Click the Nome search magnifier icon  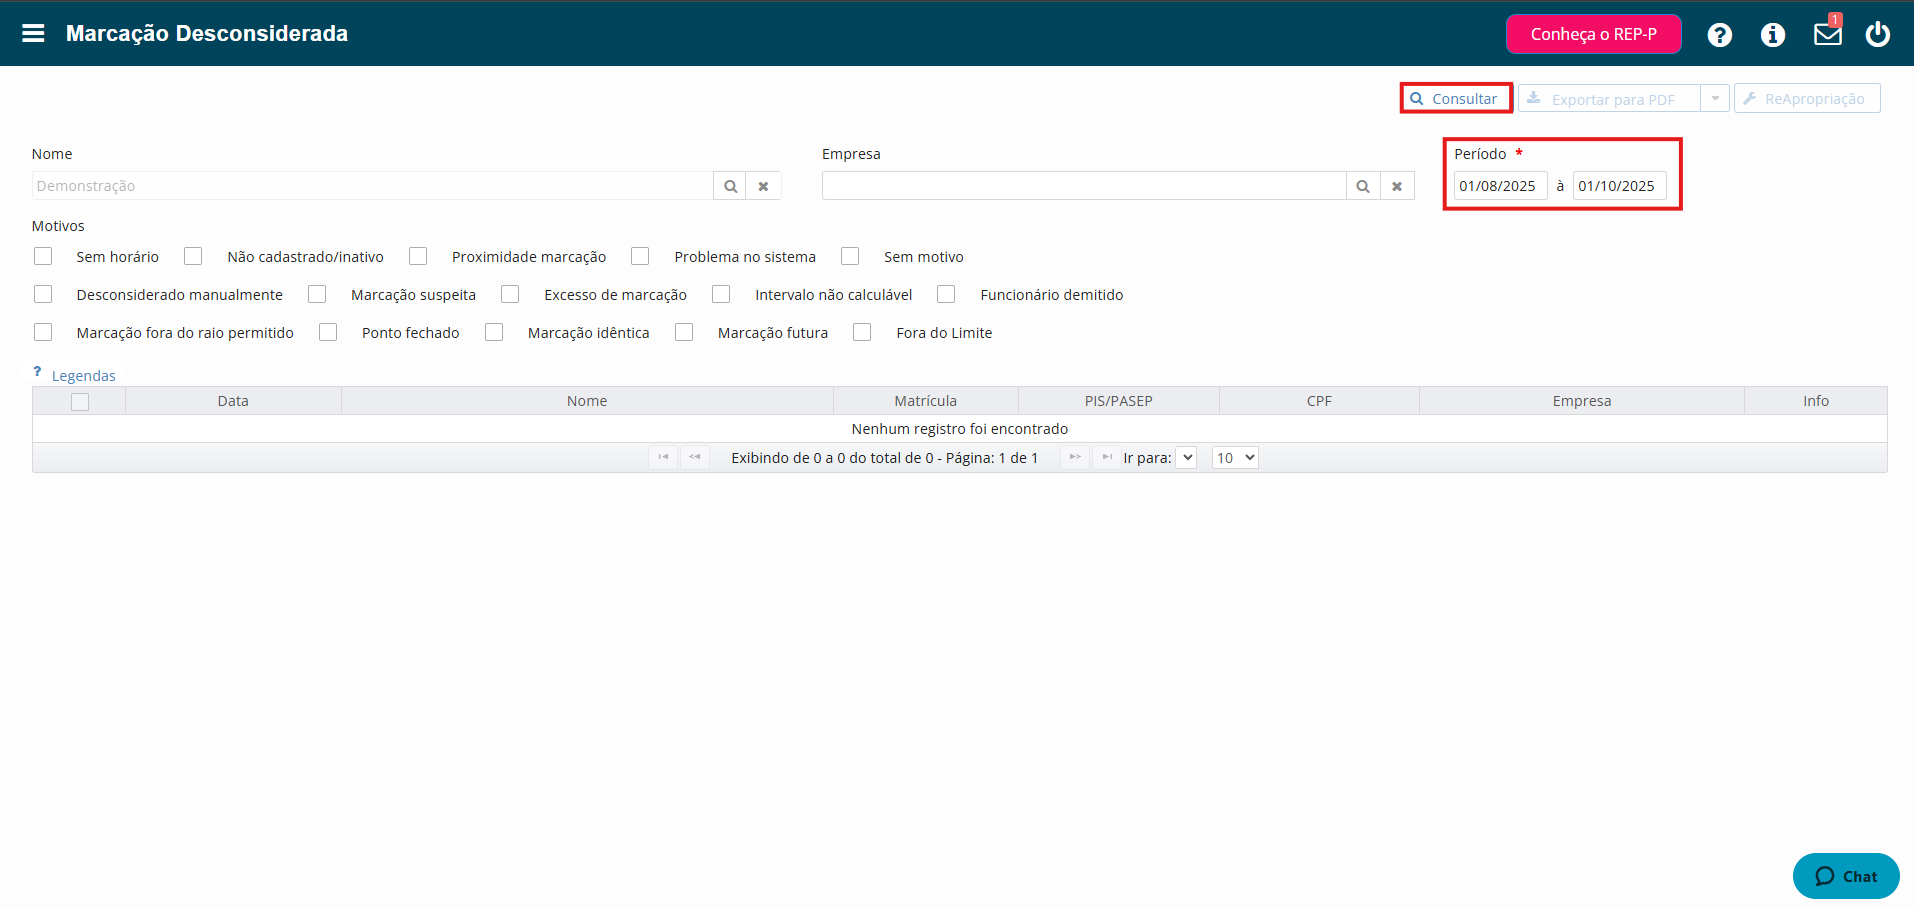click(x=730, y=186)
